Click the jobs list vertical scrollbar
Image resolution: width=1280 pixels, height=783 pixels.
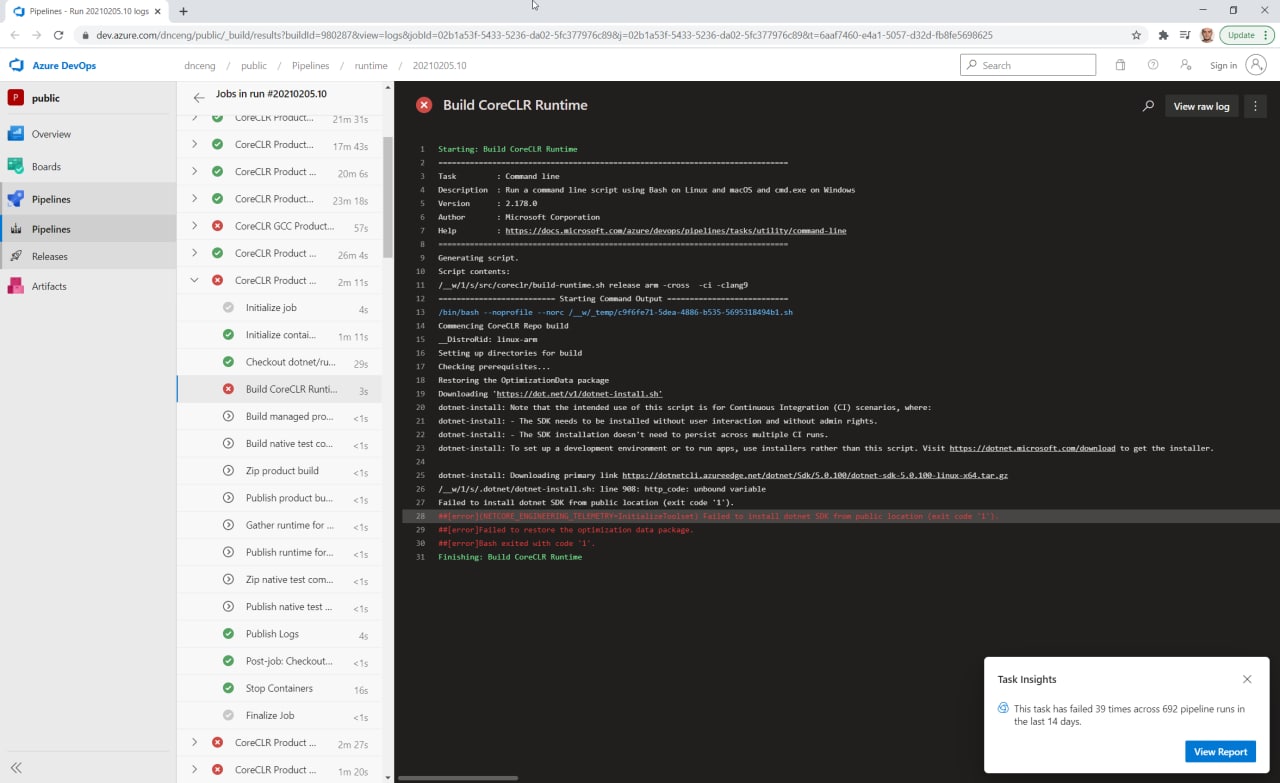[x=388, y=200]
